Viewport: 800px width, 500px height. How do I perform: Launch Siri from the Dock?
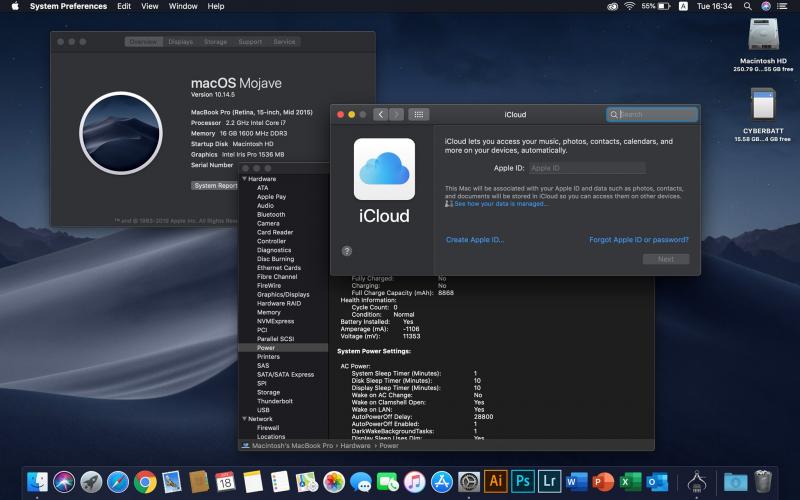pyautogui.click(x=64, y=482)
